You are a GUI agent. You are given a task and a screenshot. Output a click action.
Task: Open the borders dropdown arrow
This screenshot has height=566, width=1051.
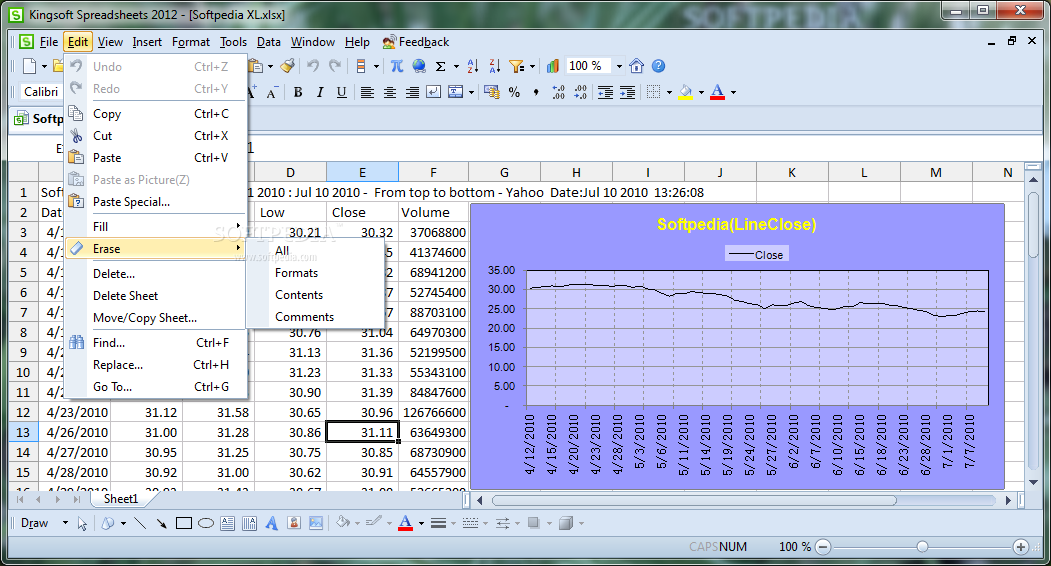(669, 92)
